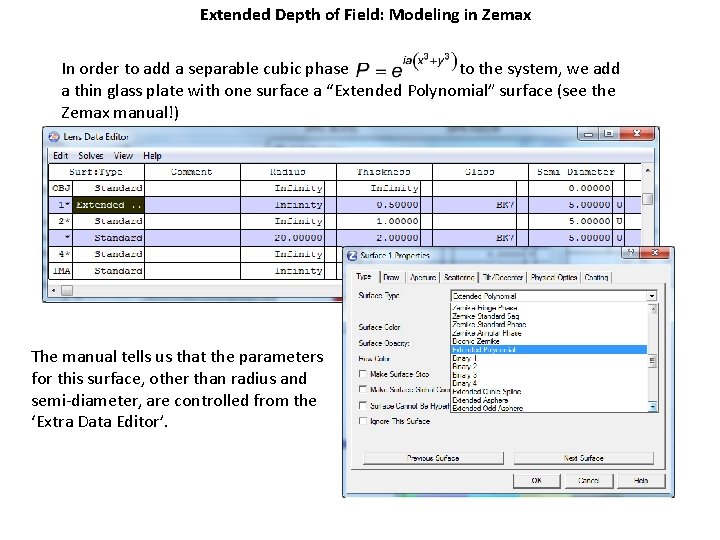Click the 0.50000 thickness cell
Image resolution: width=720 pixels, height=540 pixels.
click(379, 205)
